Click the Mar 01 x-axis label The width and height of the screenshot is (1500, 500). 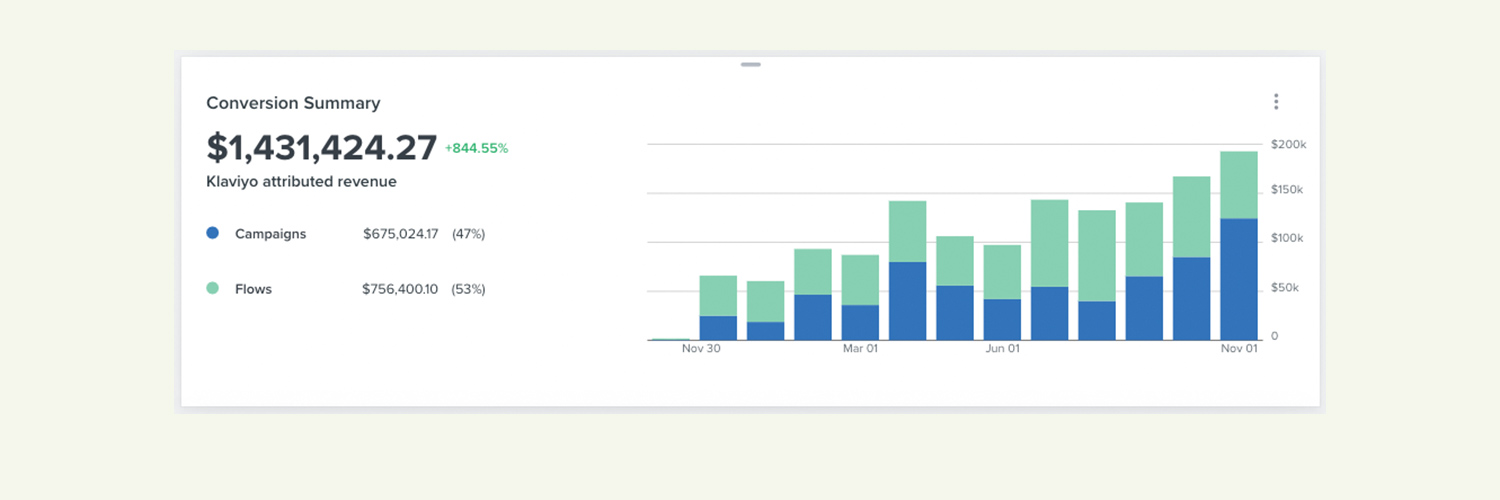[860, 349]
